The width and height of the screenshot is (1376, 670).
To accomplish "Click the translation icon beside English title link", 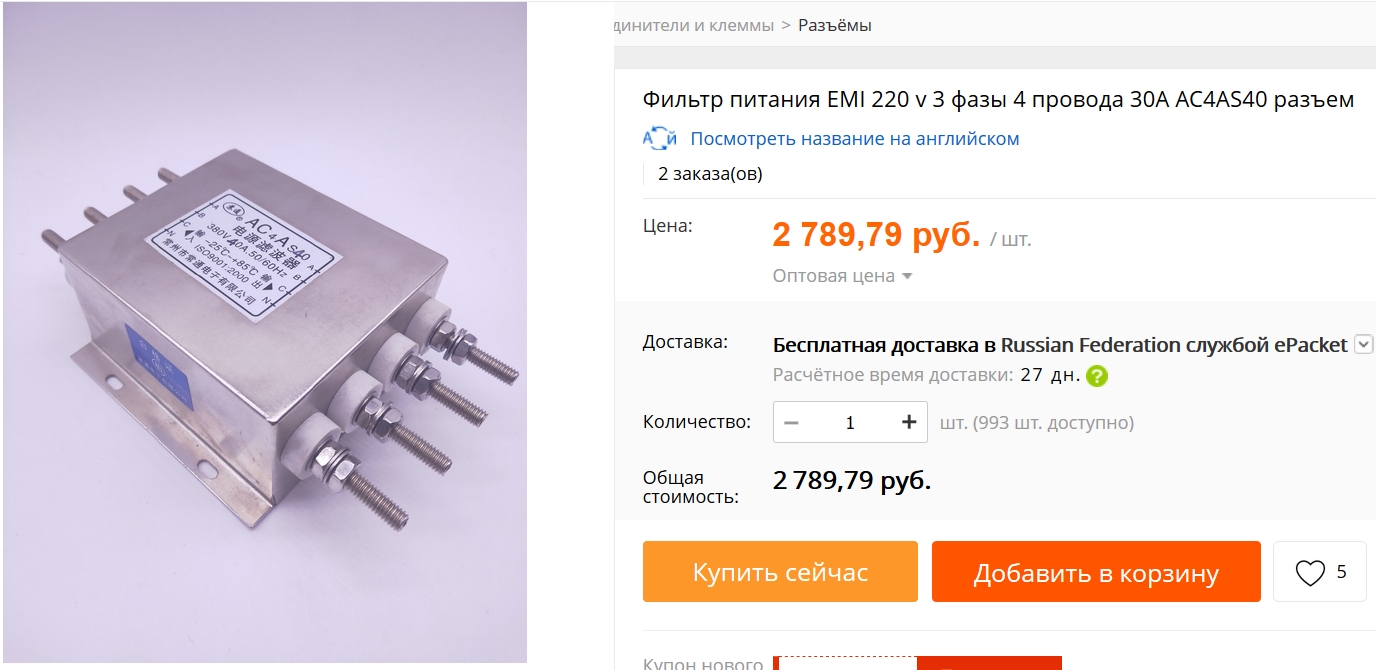I will click(x=659, y=138).
